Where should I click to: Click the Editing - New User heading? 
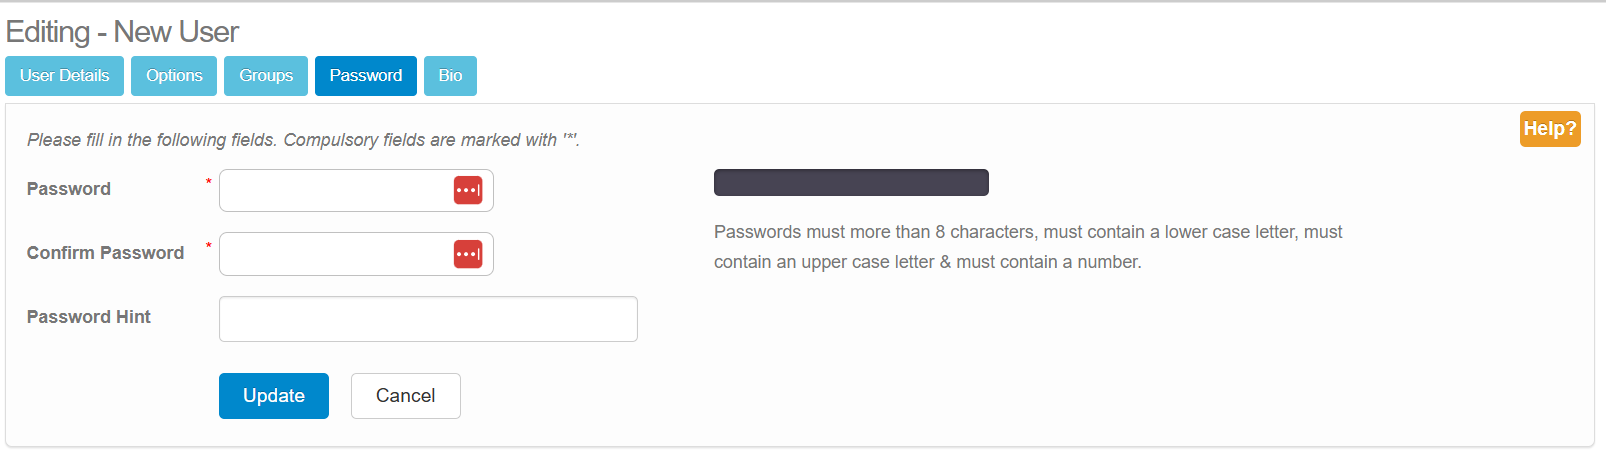(122, 32)
